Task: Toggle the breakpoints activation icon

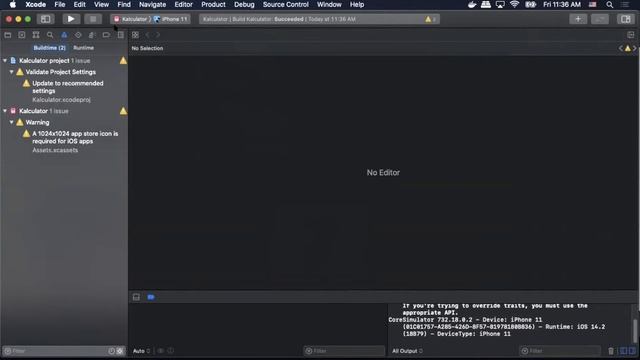Action: [x=151, y=297]
